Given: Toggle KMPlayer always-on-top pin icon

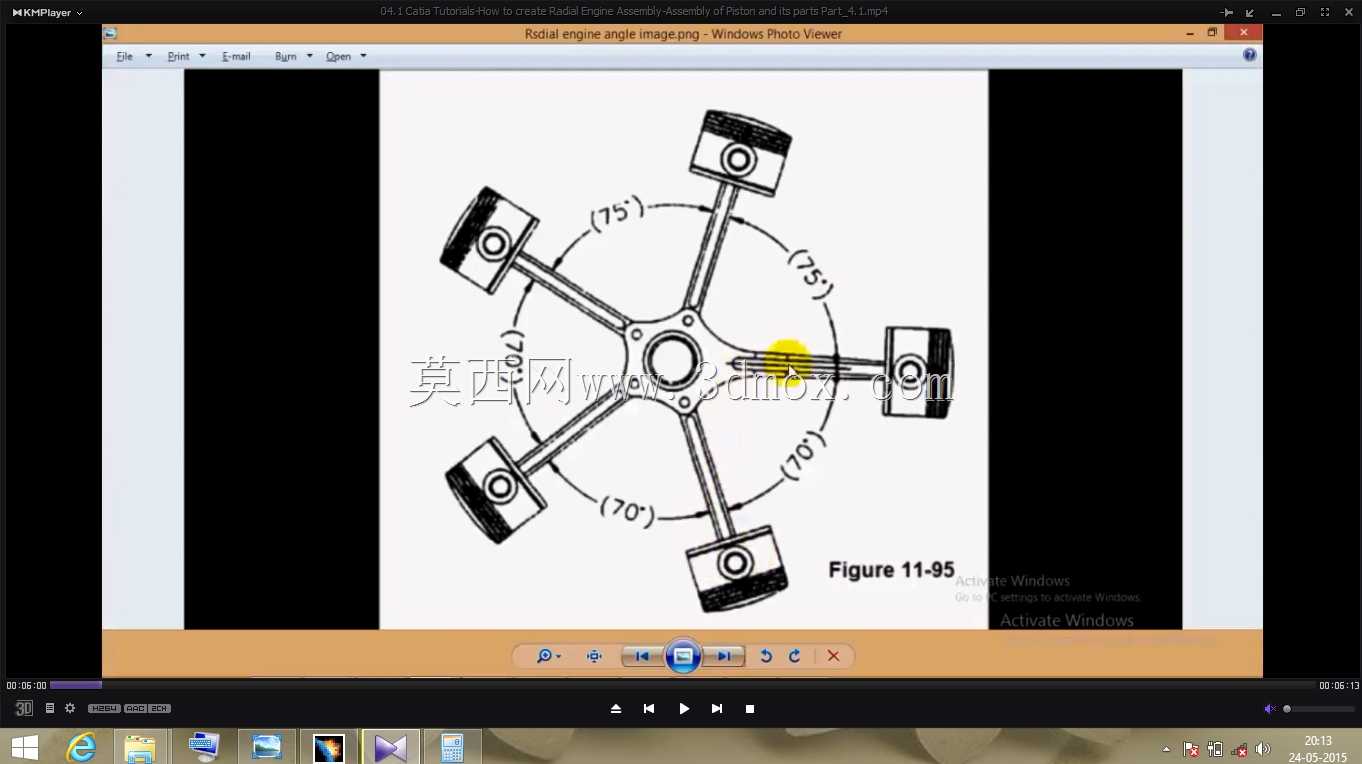Looking at the screenshot, I should click(x=1227, y=12).
